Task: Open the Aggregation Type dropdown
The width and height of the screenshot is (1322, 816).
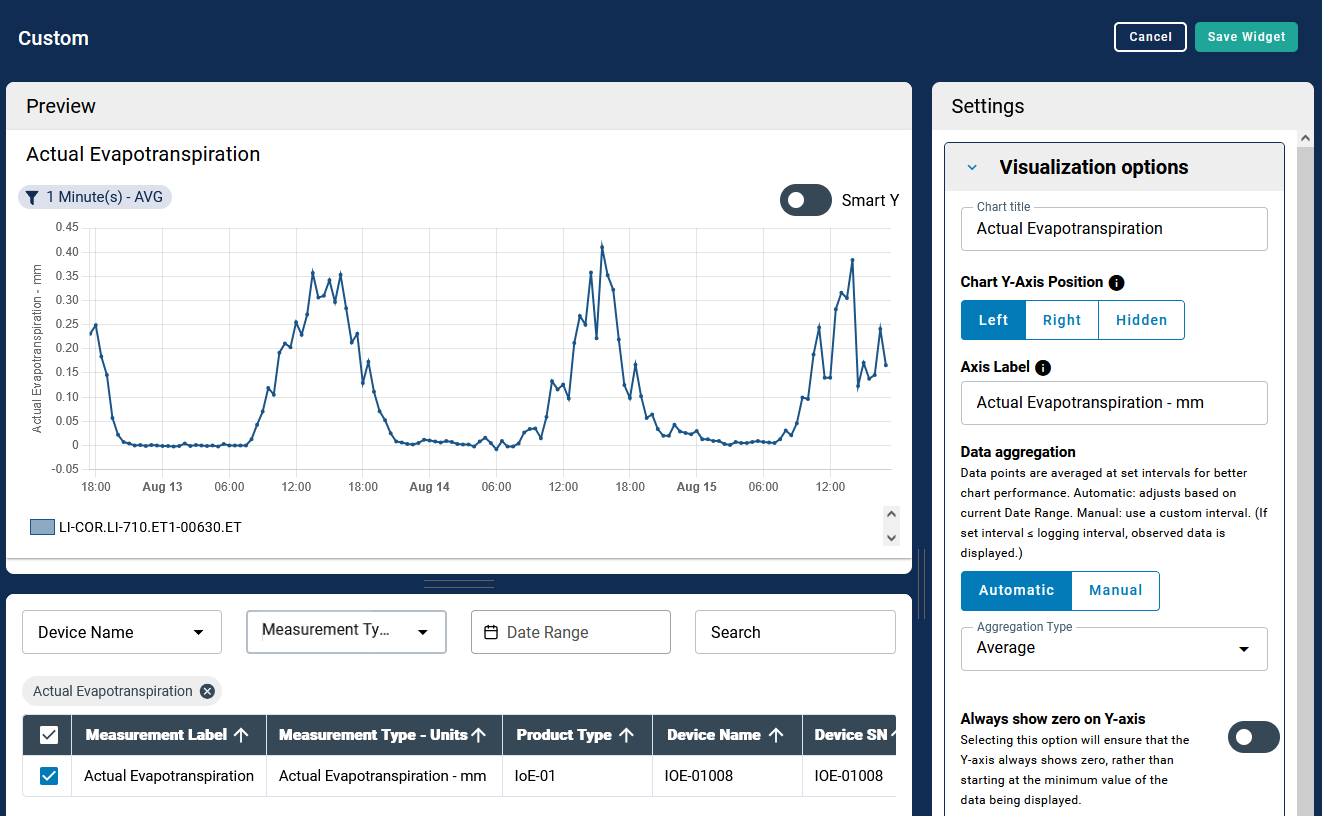Action: click(1114, 648)
